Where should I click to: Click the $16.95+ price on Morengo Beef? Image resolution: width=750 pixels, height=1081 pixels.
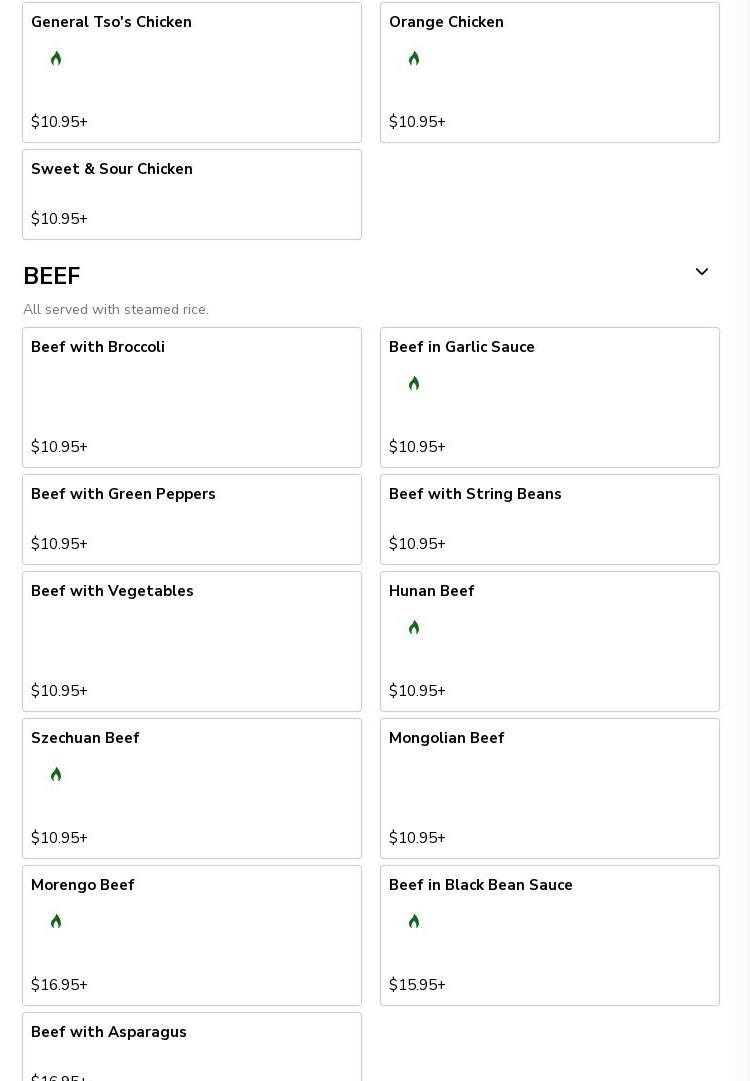59,985
